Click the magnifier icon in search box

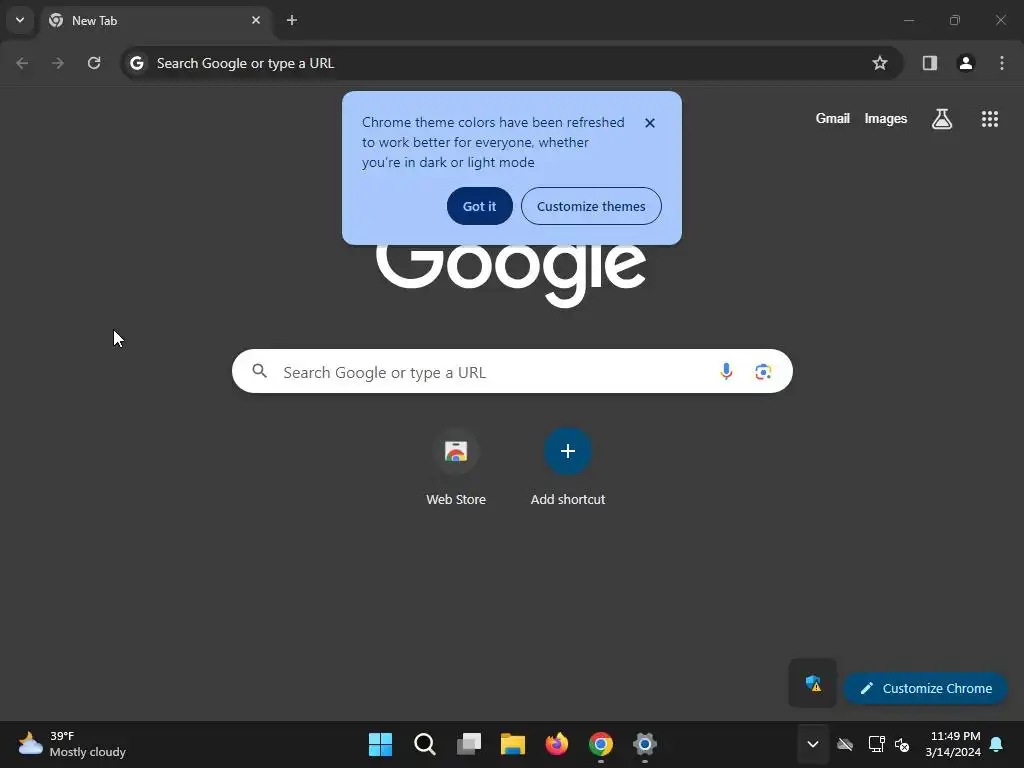[260, 371]
